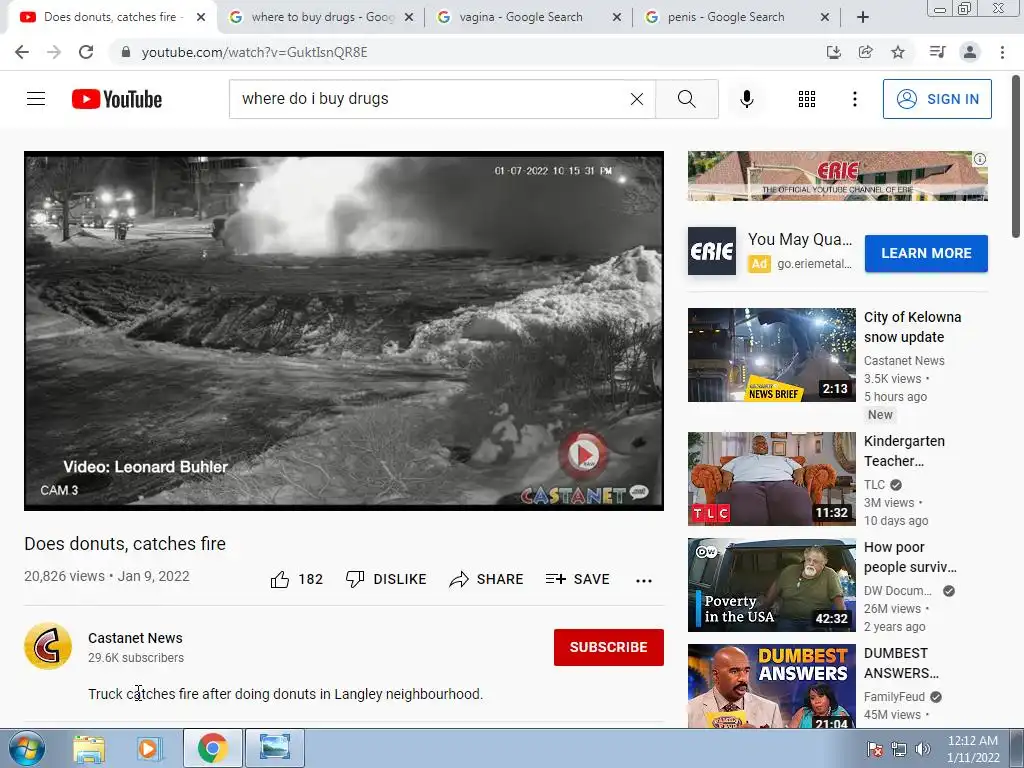Launch Windows Media Player from taskbar

pos(148,748)
